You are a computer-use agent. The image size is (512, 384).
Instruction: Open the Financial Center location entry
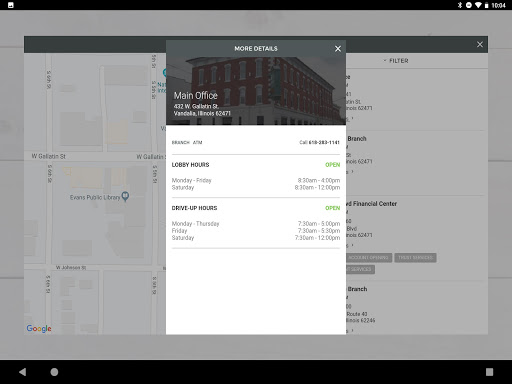tap(372, 204)
